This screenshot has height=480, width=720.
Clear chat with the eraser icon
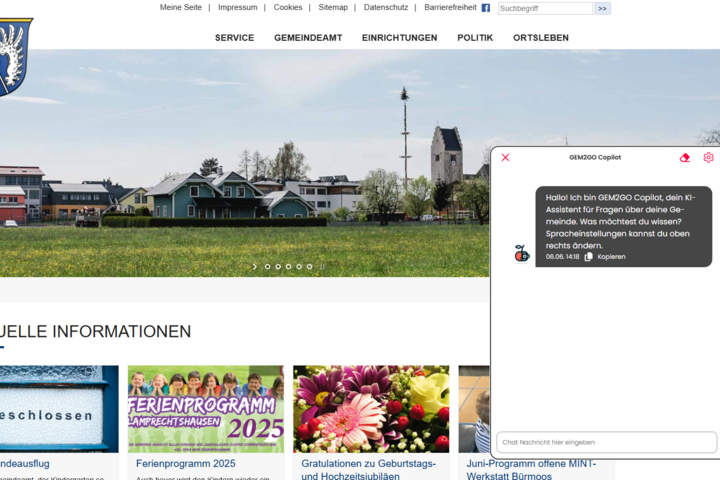(684, 158)
